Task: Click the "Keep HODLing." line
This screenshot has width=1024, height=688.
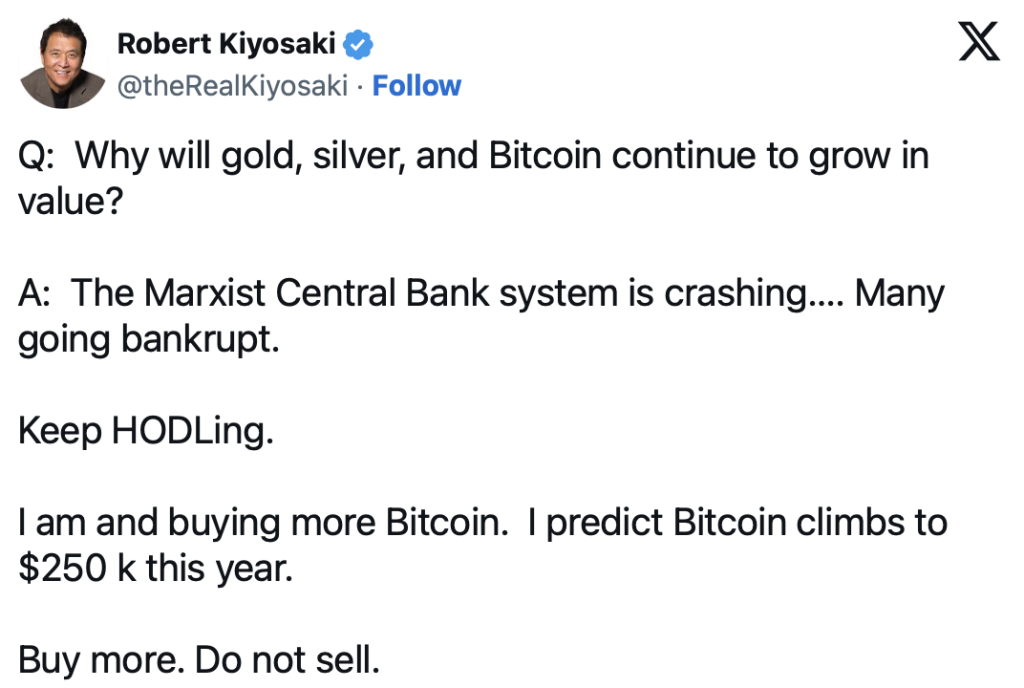Action: click(x=146, y=431)
